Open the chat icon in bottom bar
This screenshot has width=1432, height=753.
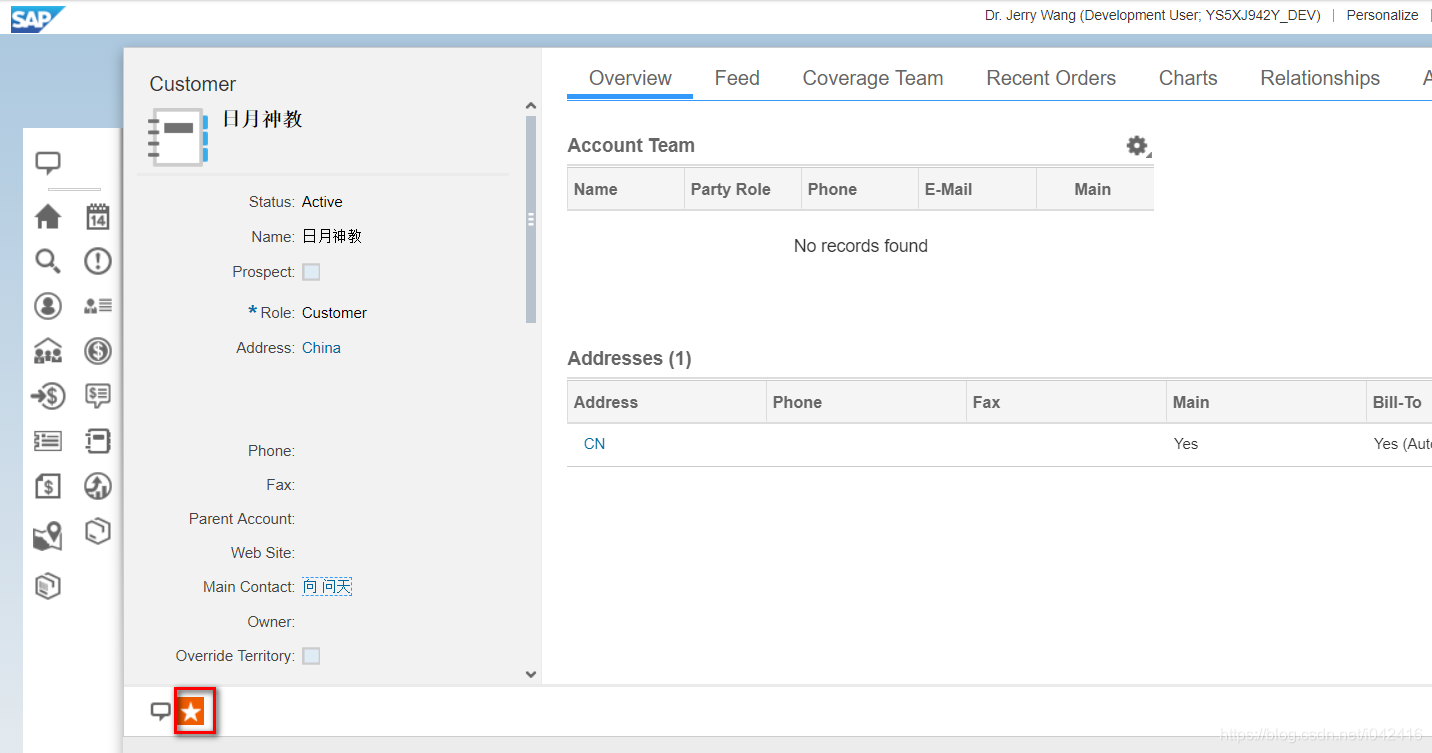[x=160, y=712]
